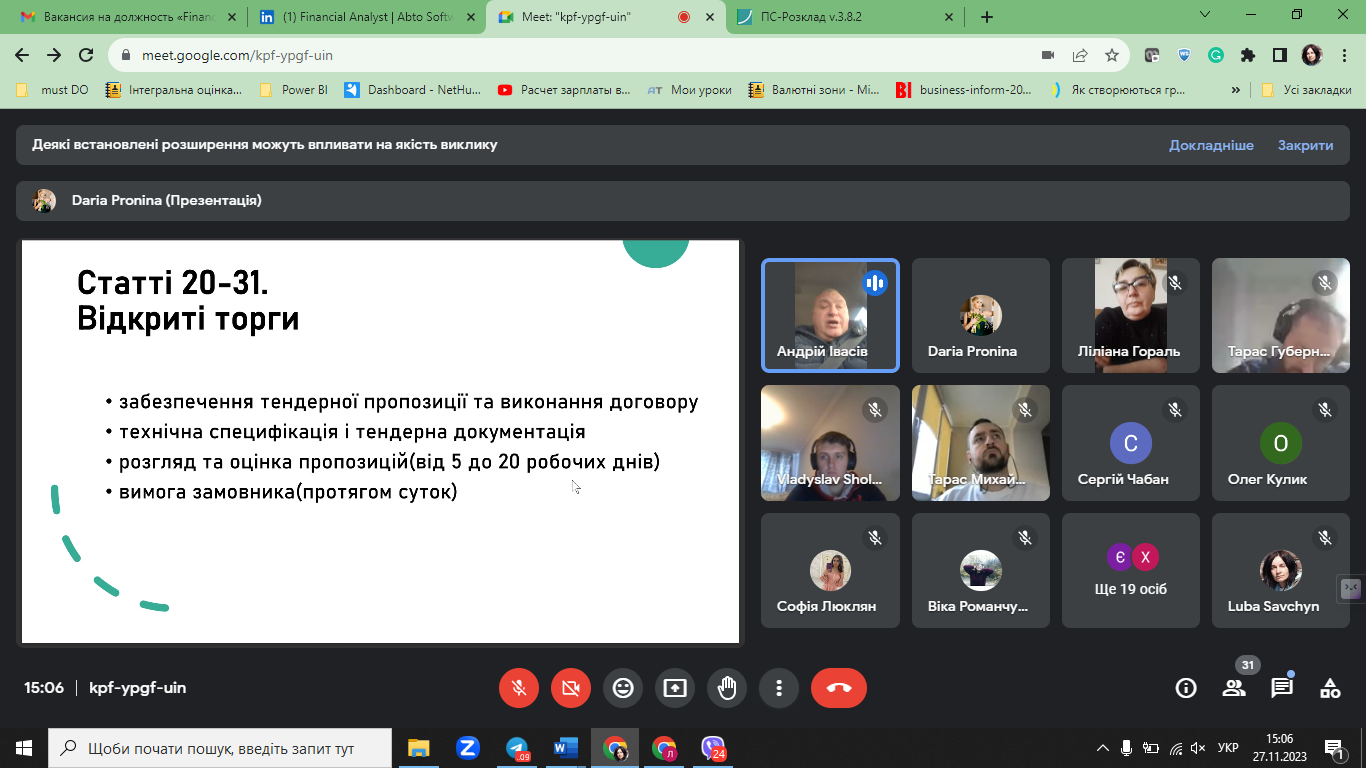The height and width of the screenshot is (768, 1366).
Task: Click the present screen icon
Action: [675, 688]
